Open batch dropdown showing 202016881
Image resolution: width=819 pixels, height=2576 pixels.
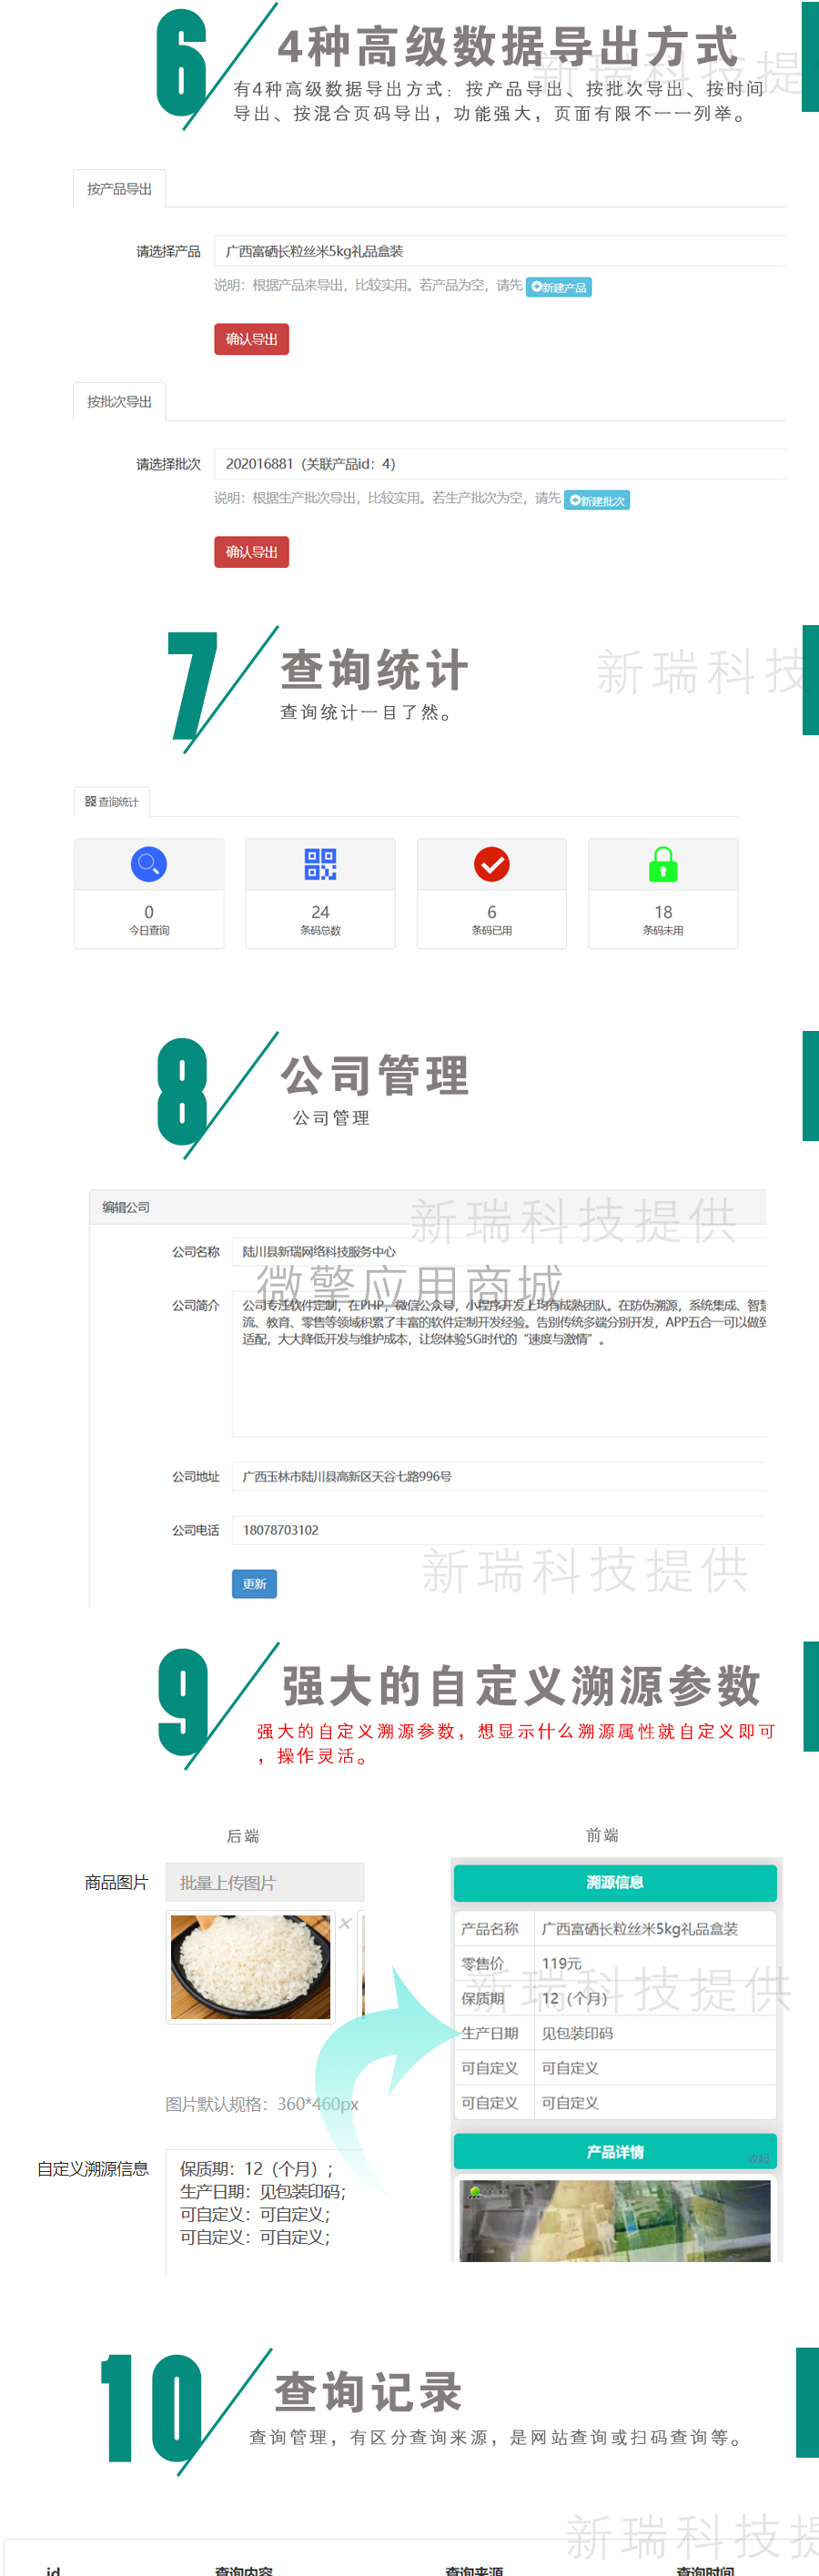click(500, 464)
